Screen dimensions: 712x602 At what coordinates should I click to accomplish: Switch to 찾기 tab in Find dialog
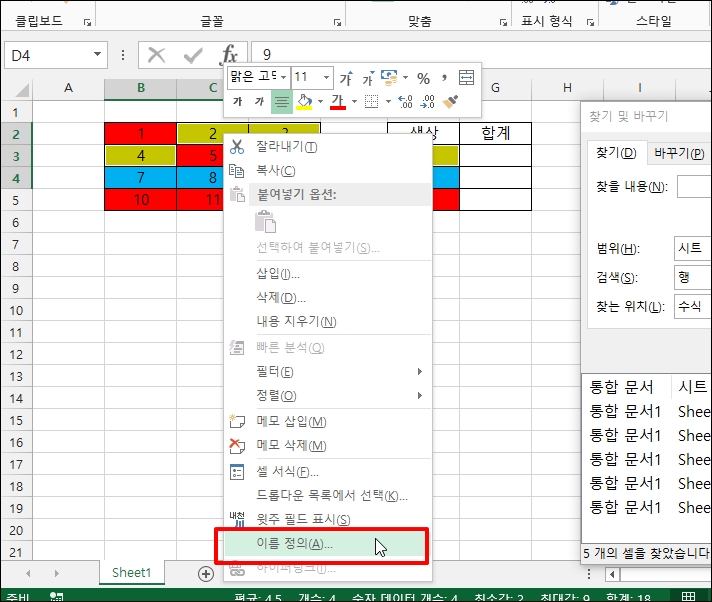(616, 153)
